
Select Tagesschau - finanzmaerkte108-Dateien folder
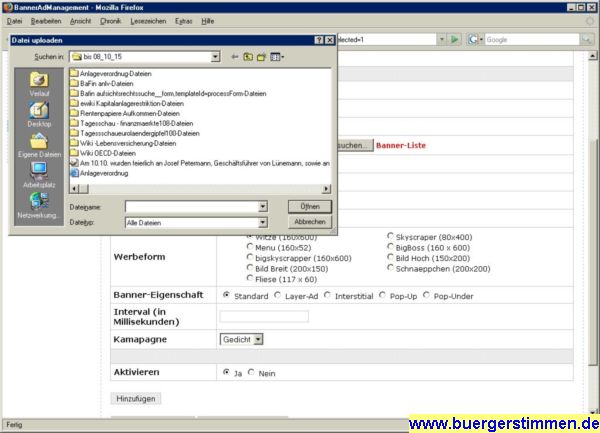(132, 123)
